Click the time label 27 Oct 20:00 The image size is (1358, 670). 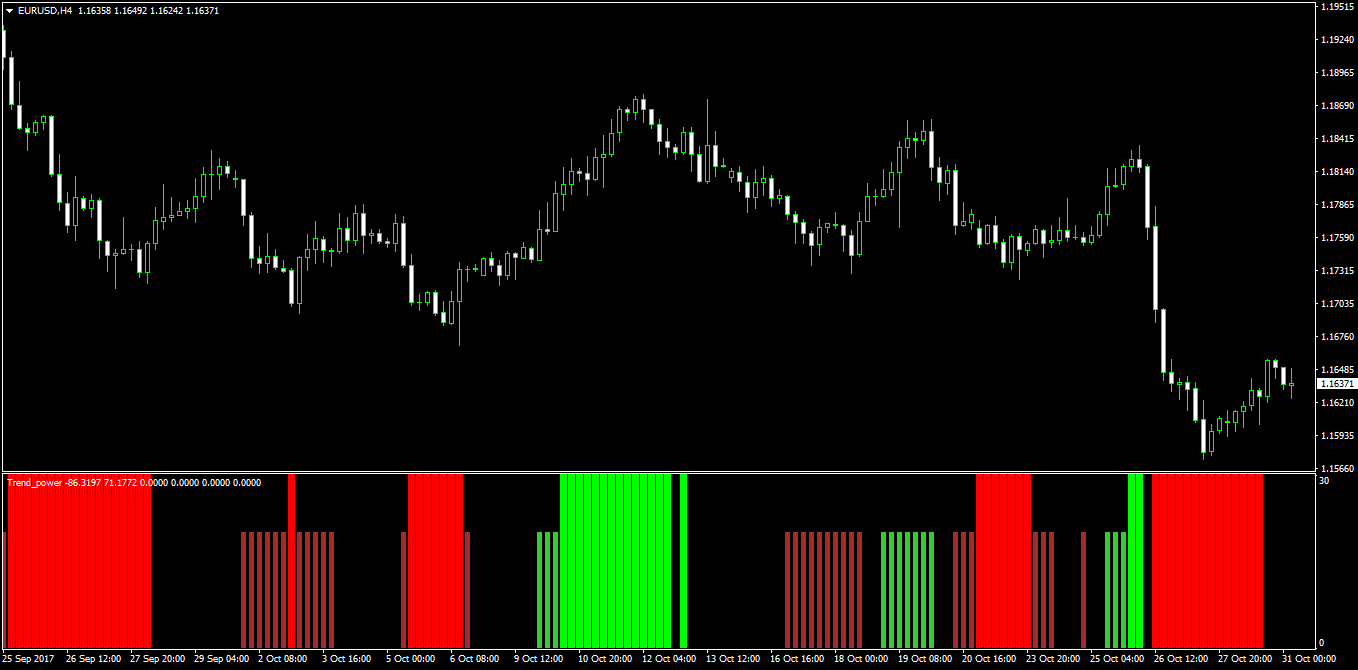(1245, 660)
